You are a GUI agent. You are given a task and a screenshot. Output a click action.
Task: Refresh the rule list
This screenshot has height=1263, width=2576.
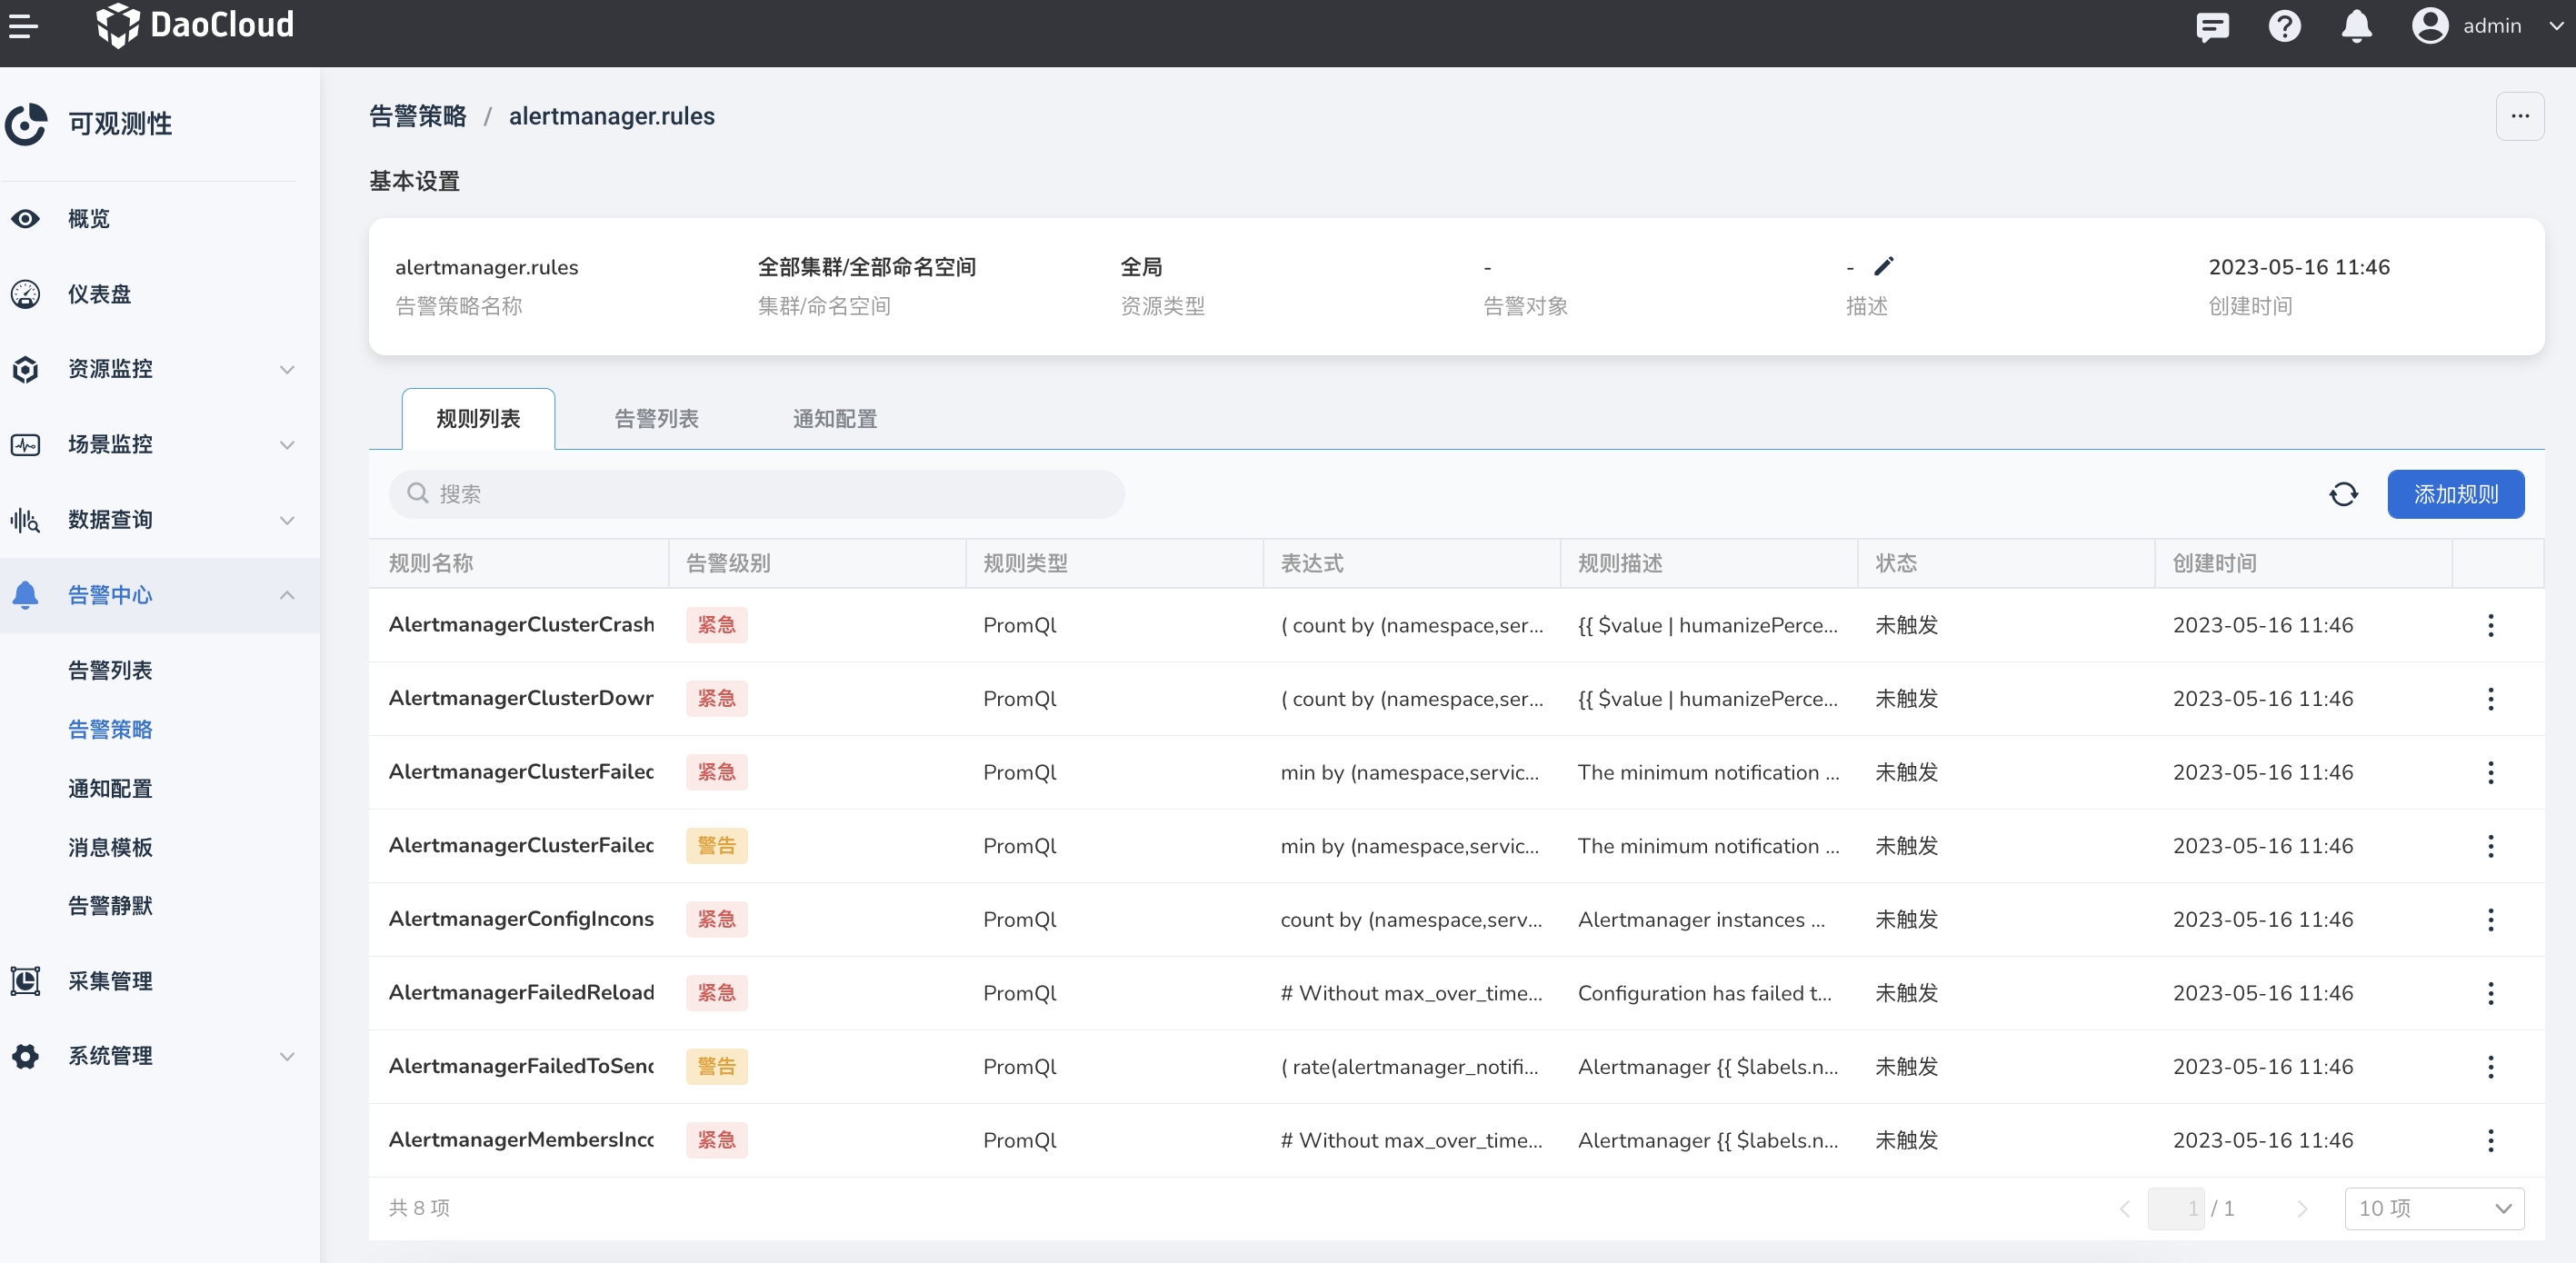coord(2343,494)
